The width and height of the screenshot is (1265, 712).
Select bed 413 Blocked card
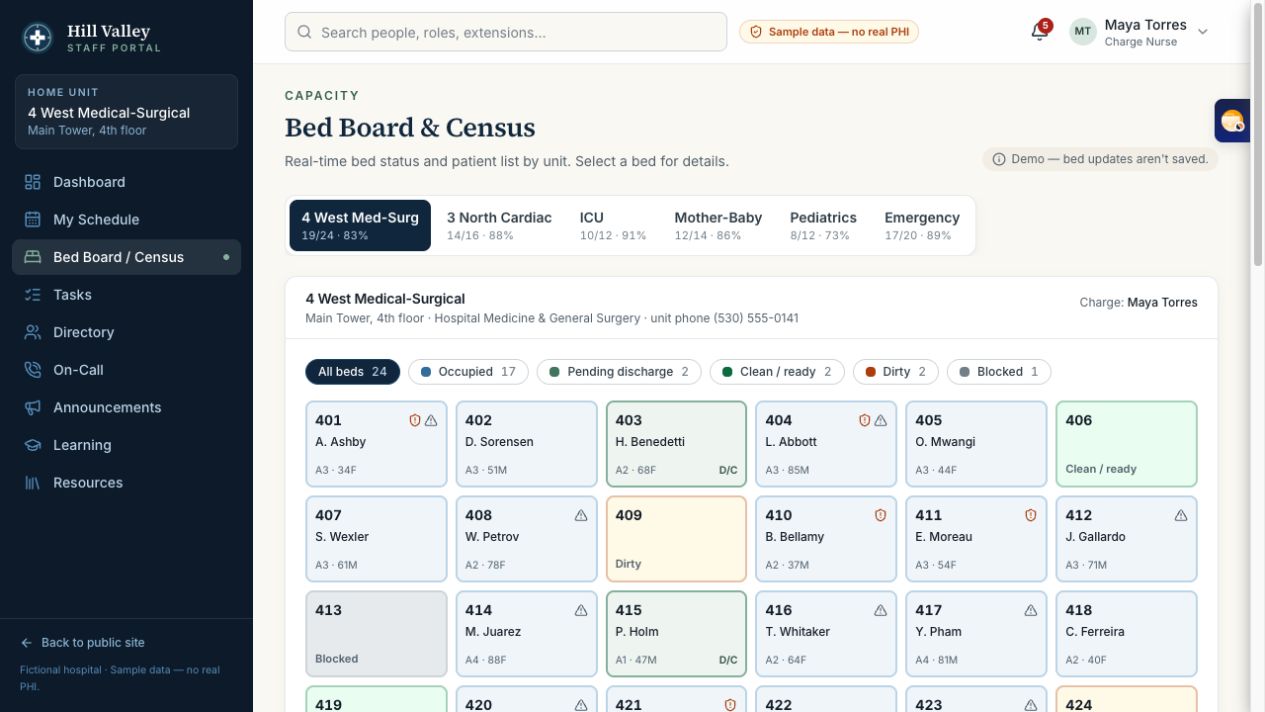[x=376, y=634]
